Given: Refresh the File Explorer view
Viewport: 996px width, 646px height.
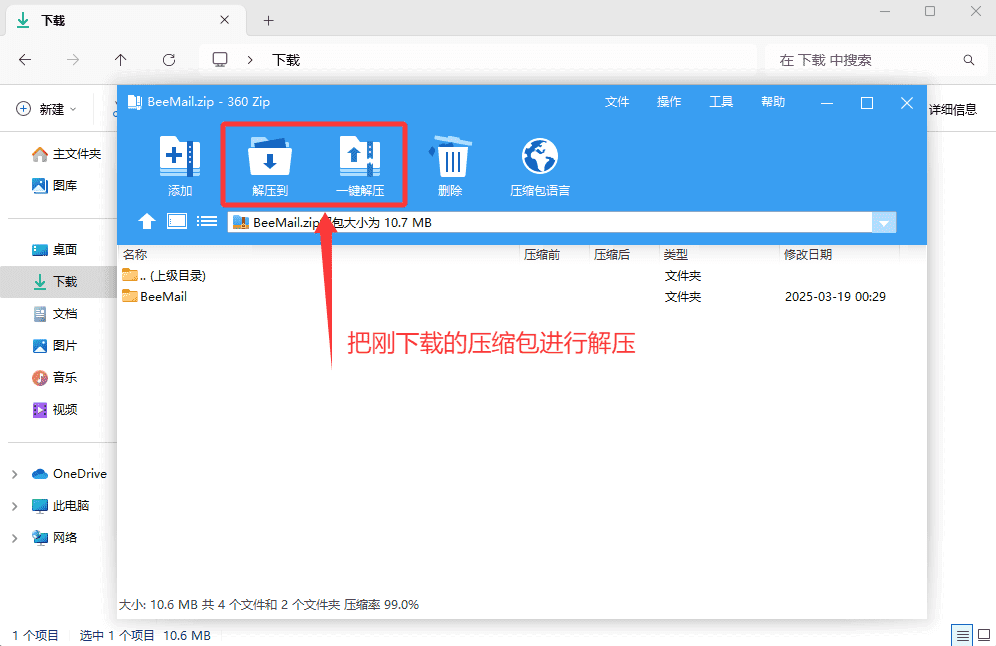Looking at the screenshot, I should coord(169,60).
